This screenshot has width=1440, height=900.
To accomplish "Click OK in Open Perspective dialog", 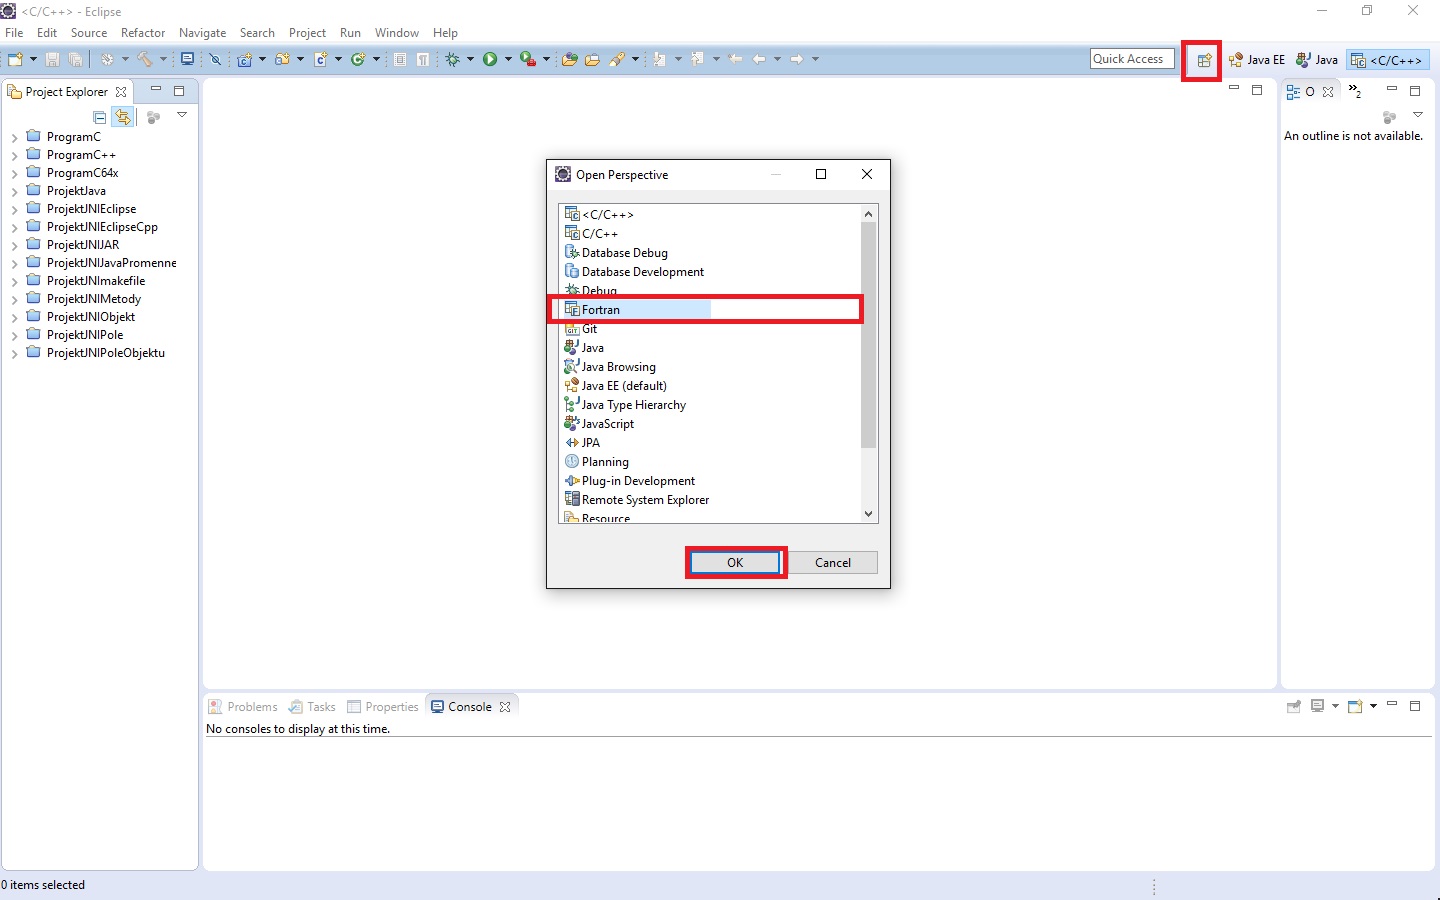I will (x=736, y=563).
